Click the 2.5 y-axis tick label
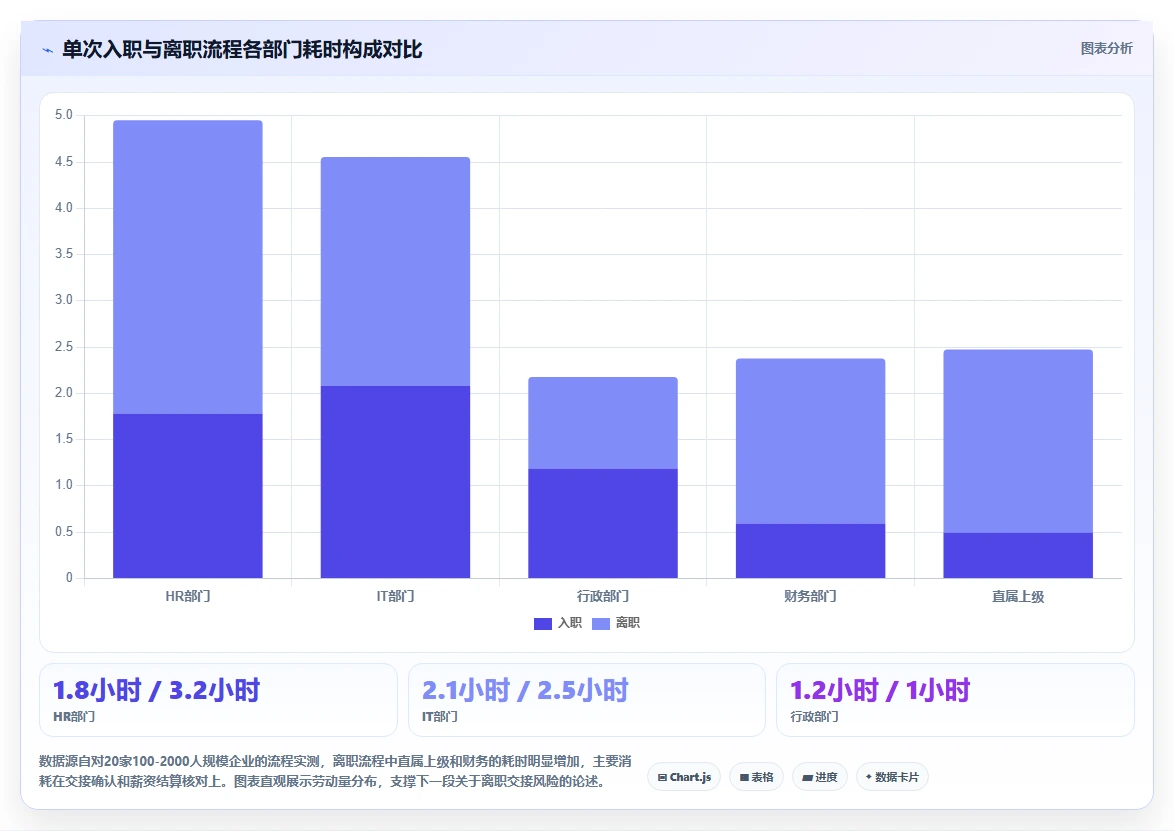This screenshot has width=1174, height=831. tap(64, 347)
